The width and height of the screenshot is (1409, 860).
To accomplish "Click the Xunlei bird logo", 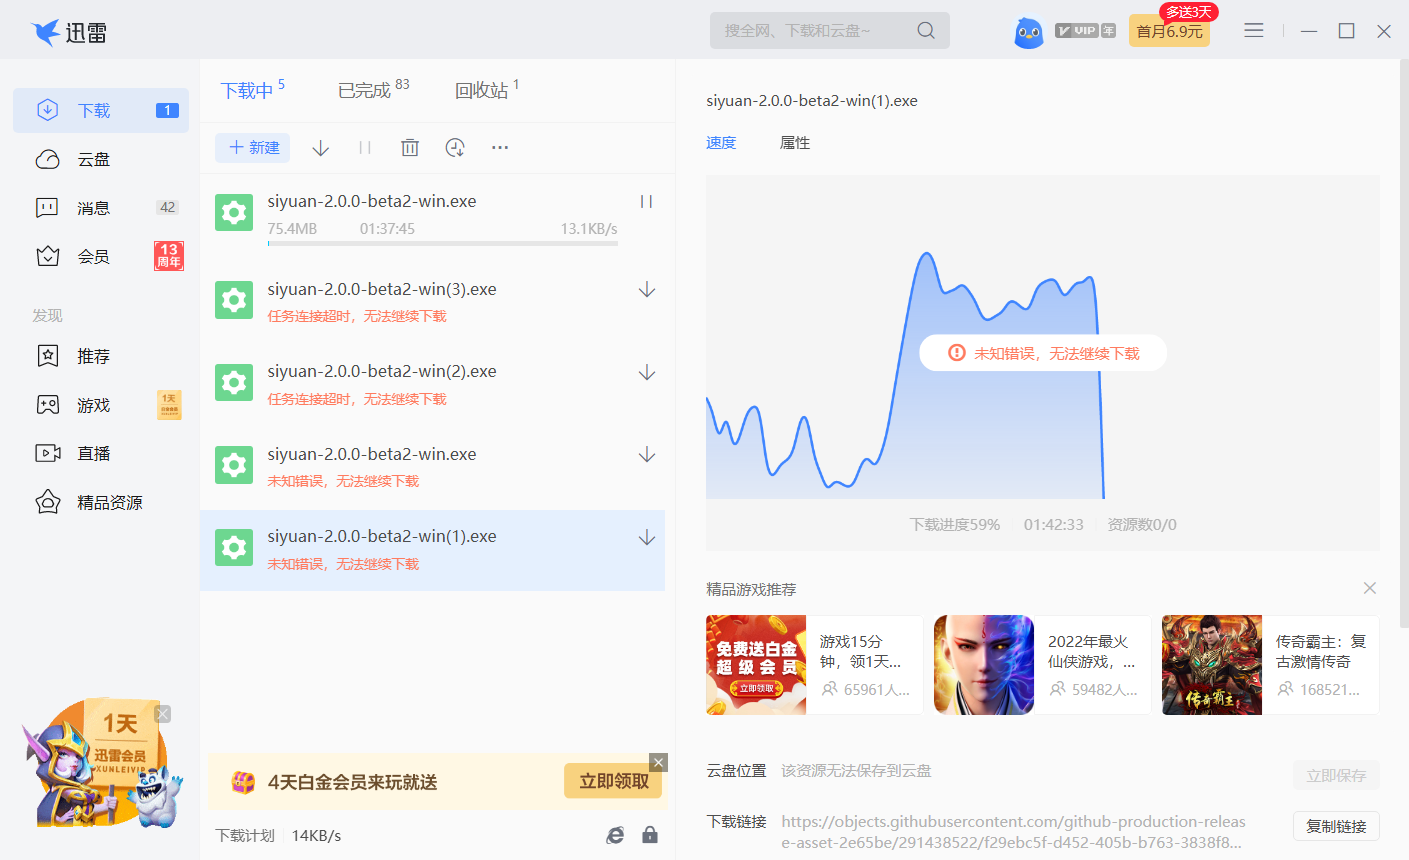I will click(x=46, y=32).
